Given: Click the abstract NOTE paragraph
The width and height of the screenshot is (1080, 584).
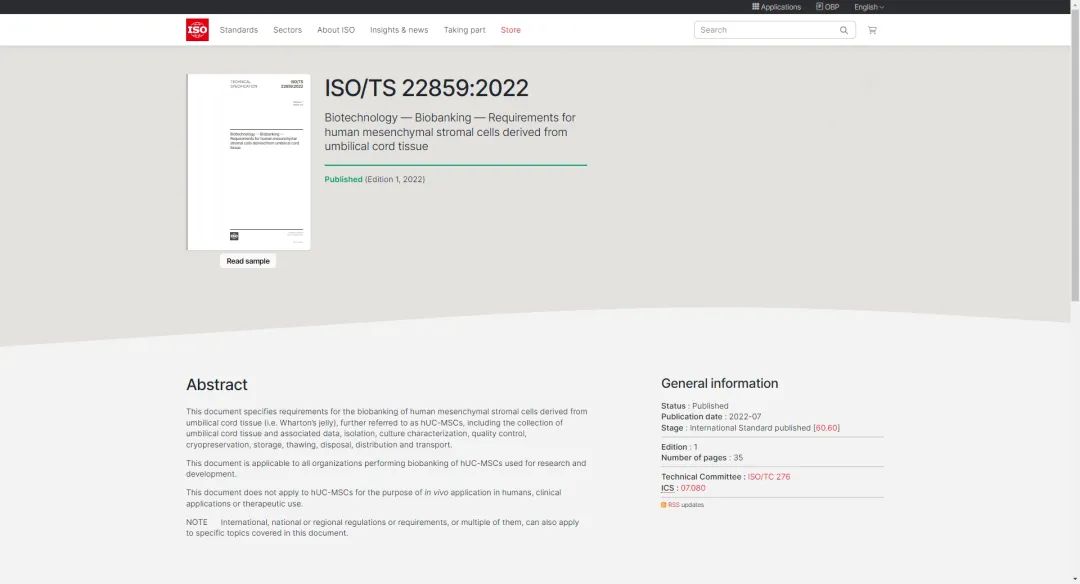Looking at the screenshot, I should pyautogui.click(x=382, y=528).
